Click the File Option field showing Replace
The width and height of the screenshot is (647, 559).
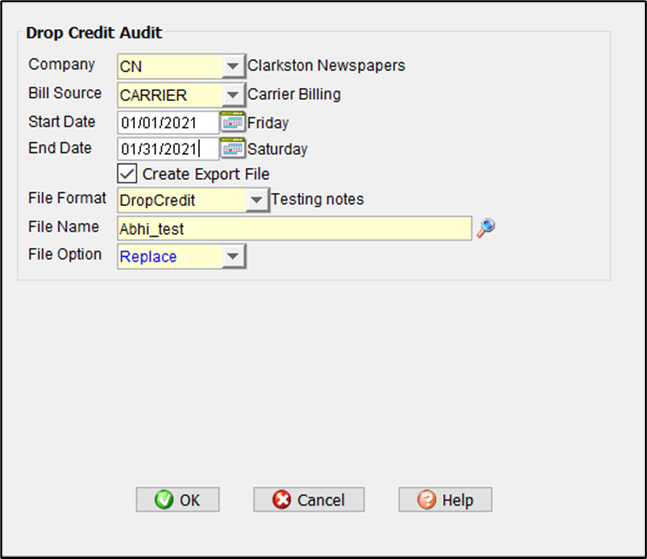[x=167, y=257]
